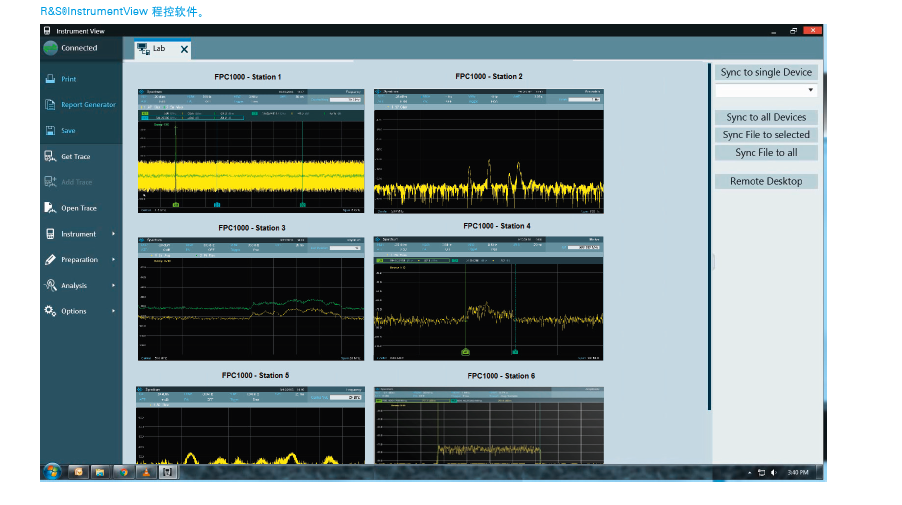Screen dimensions: 902x505
Task: Select FPC1000 Station 5 spectrum thumbnail
Action: (250, 425)
